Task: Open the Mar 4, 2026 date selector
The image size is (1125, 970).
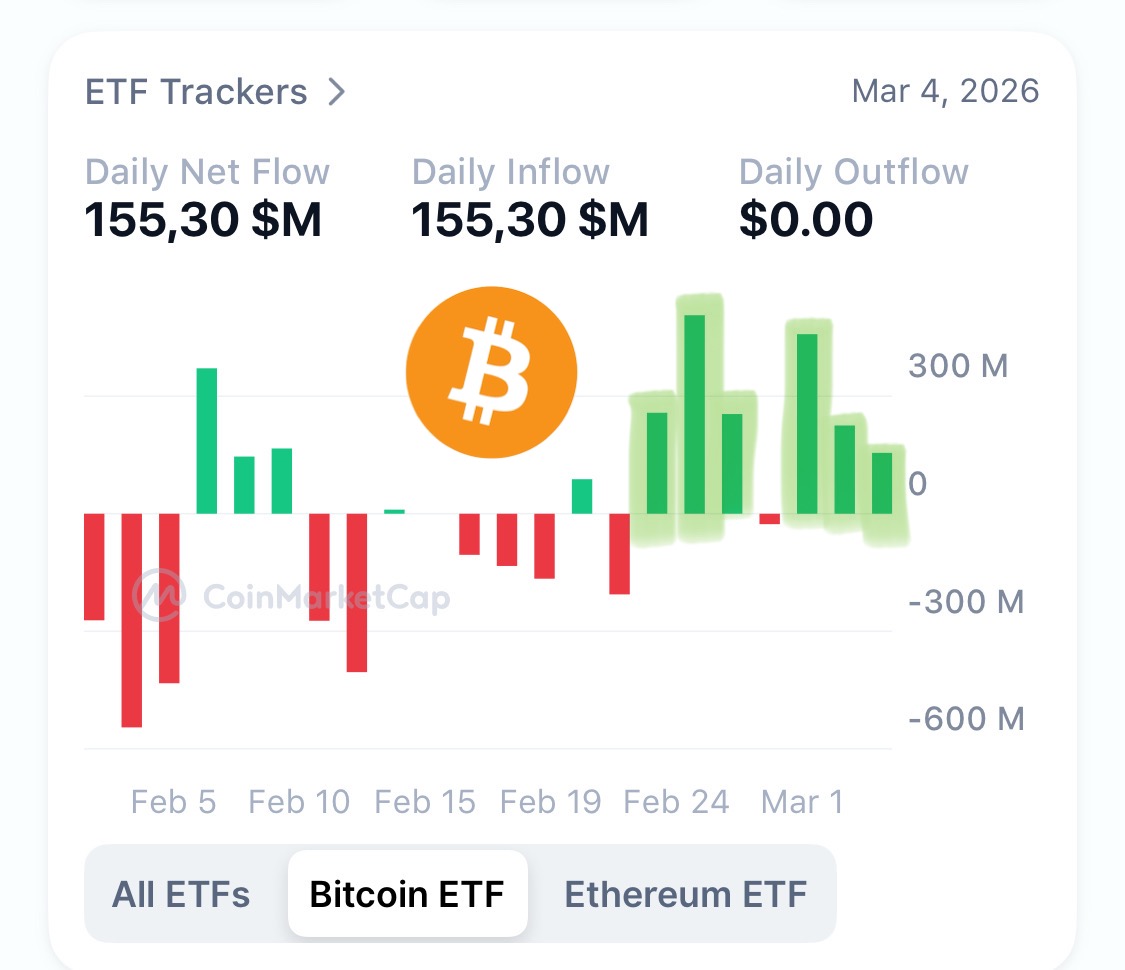Action: [x=946, y=91]
